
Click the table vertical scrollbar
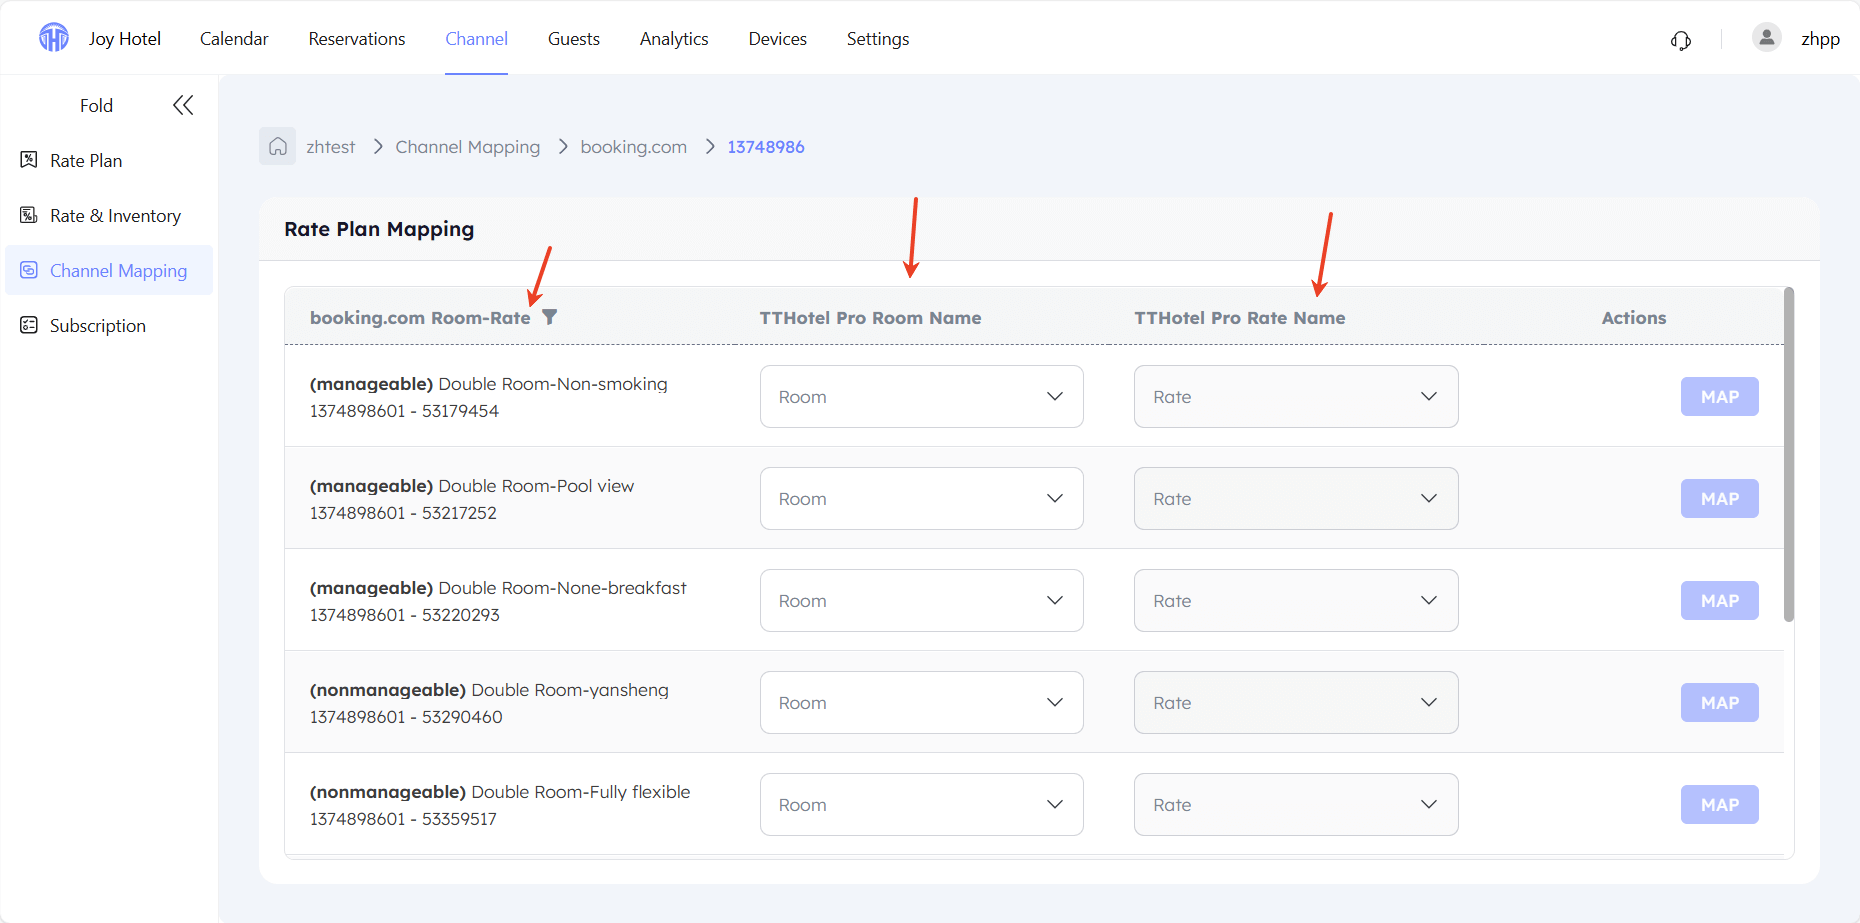pyautogui.click(x=1789, y=455)
